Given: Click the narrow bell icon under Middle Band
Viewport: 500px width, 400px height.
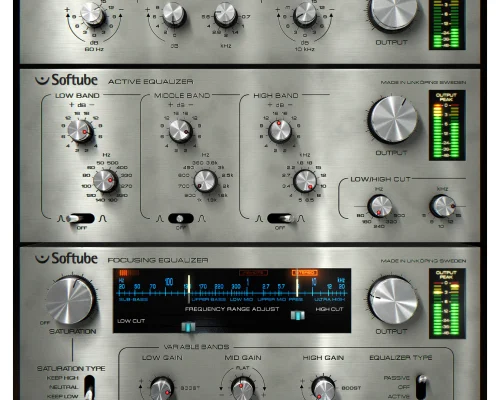Looking at the screenshot, I should [160, 219].
